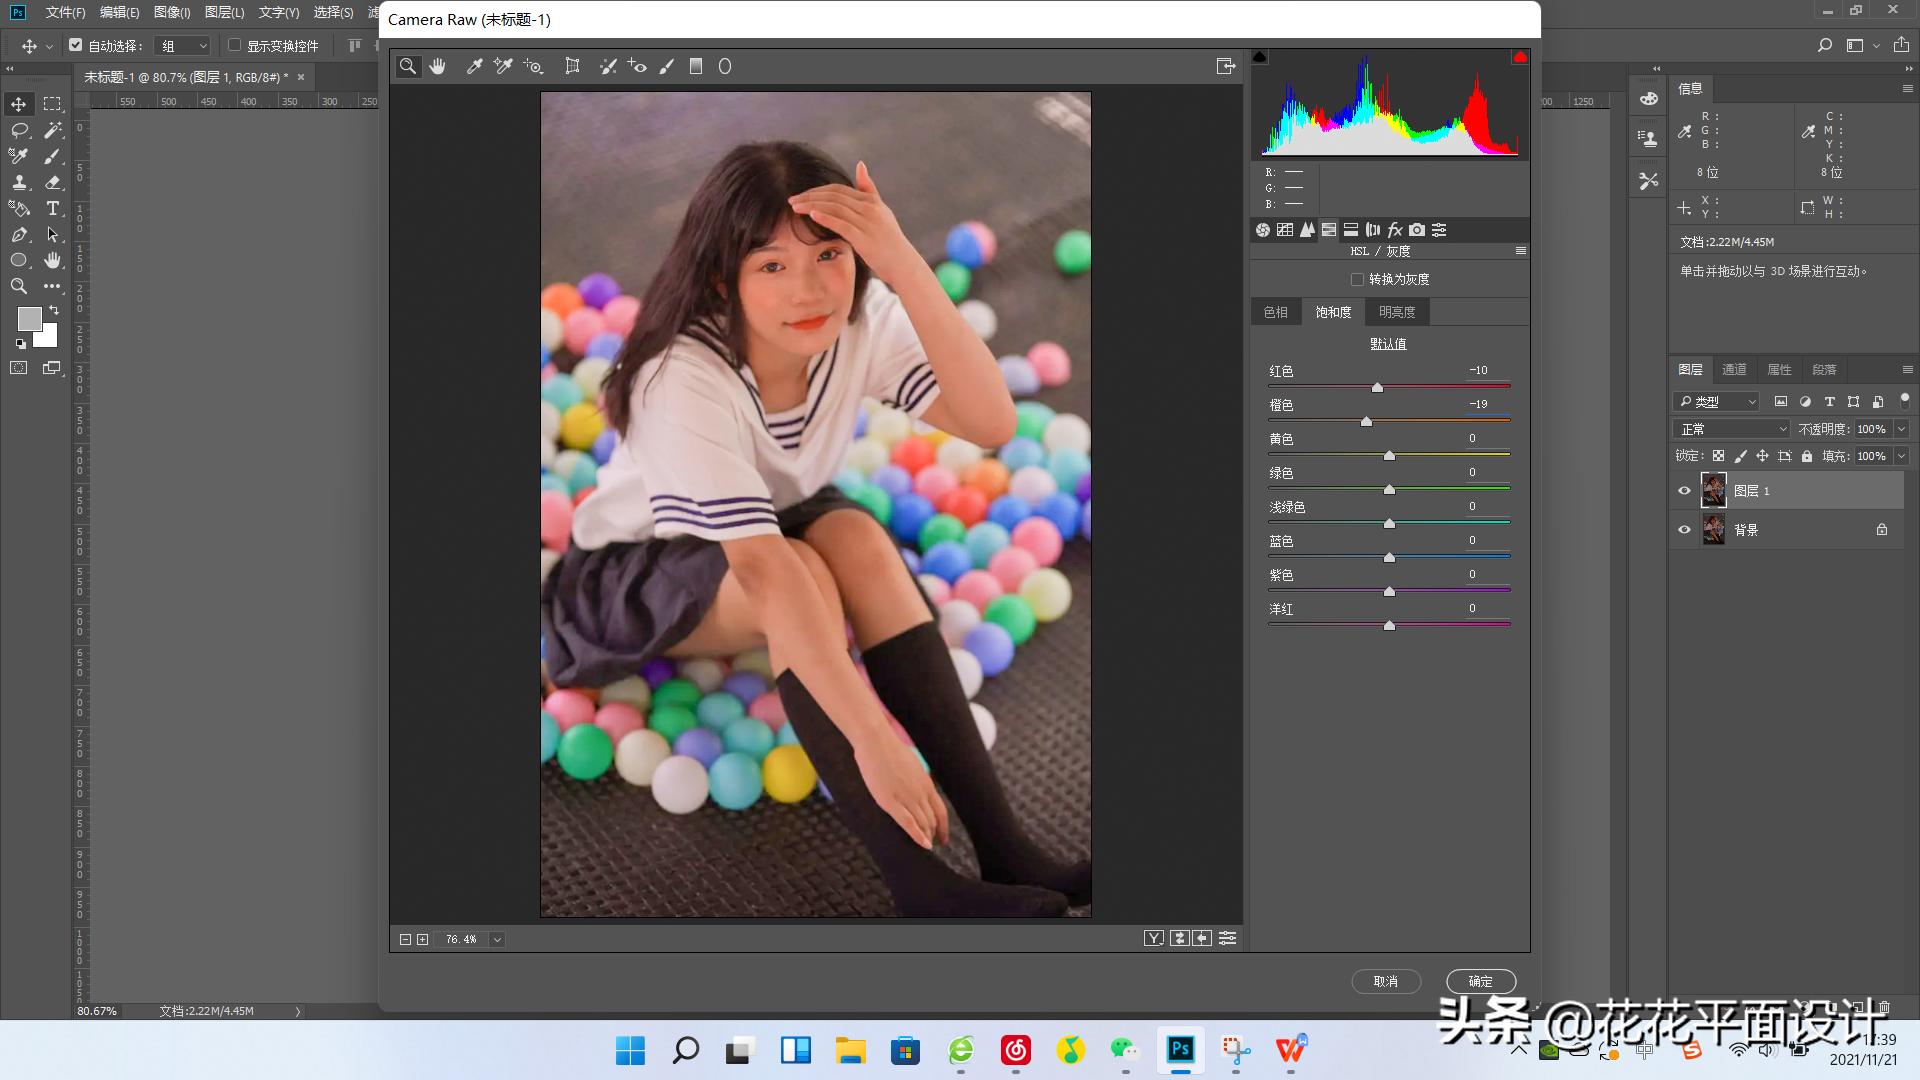Select the Hand tool in Camera Raw
Screen dimensions: 1920x1080
point(437,66)
